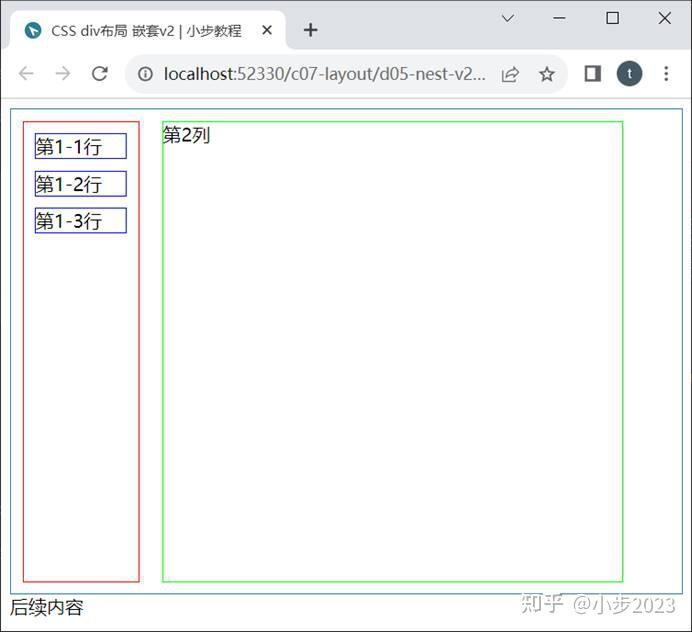Click the '第1-3行' box

pyautogui.click(x=81, y=220)
